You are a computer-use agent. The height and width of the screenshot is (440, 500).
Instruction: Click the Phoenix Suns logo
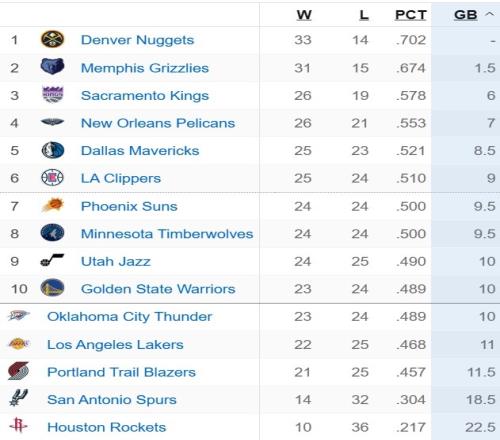[x=53, y=205]
